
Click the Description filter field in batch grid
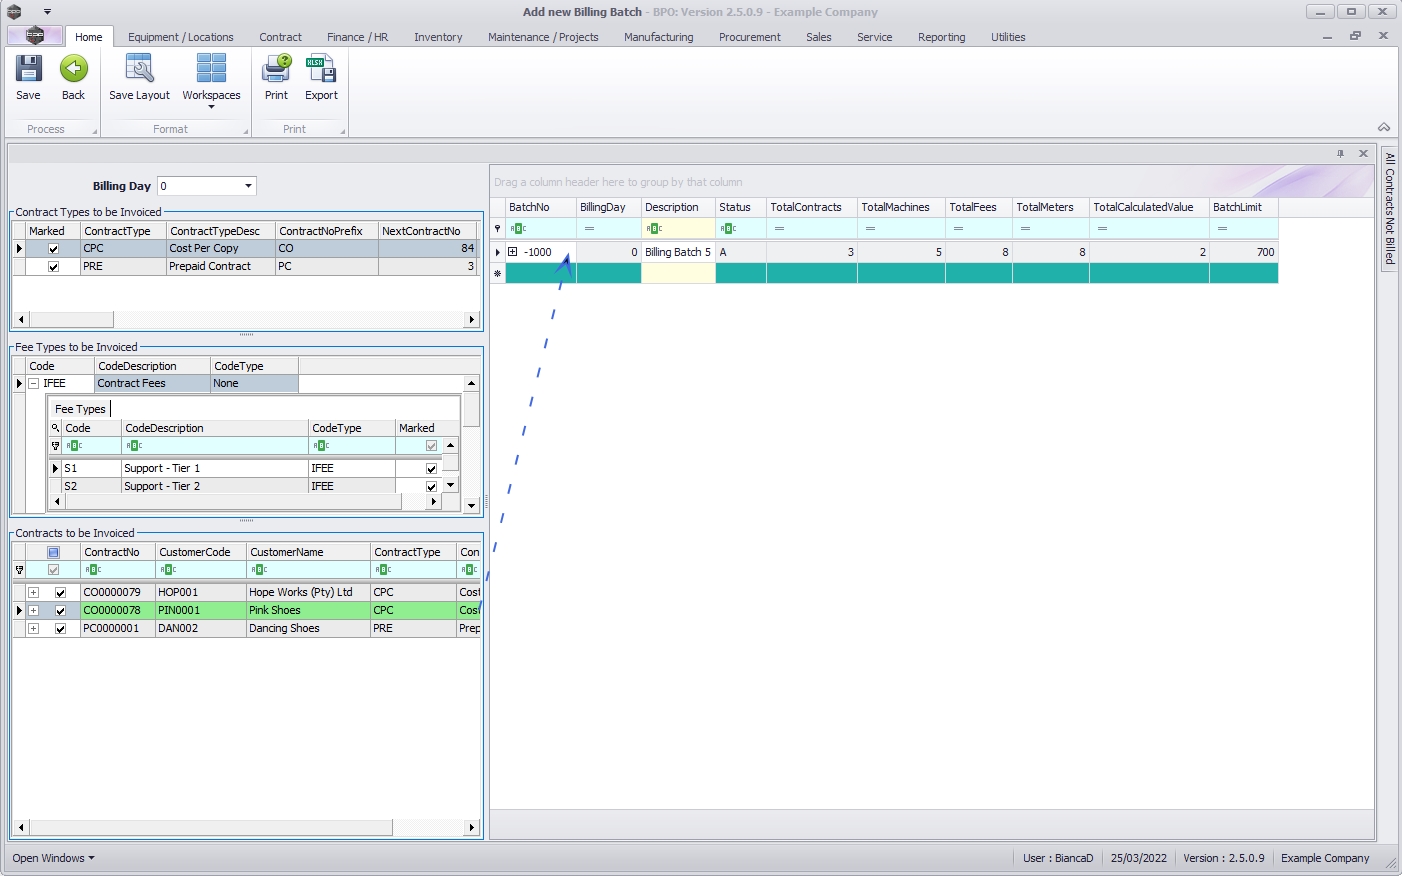point(684,229)
